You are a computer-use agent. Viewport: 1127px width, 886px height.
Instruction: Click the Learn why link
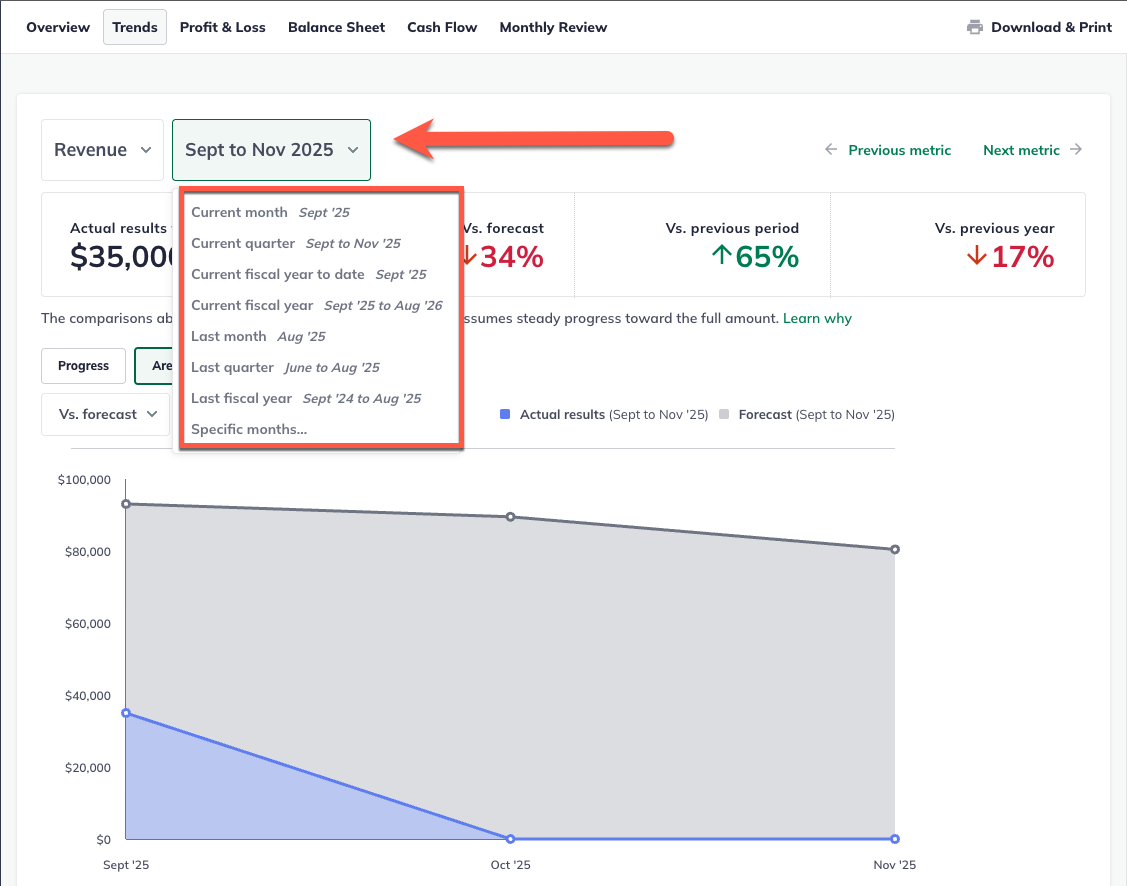[817, 318]
